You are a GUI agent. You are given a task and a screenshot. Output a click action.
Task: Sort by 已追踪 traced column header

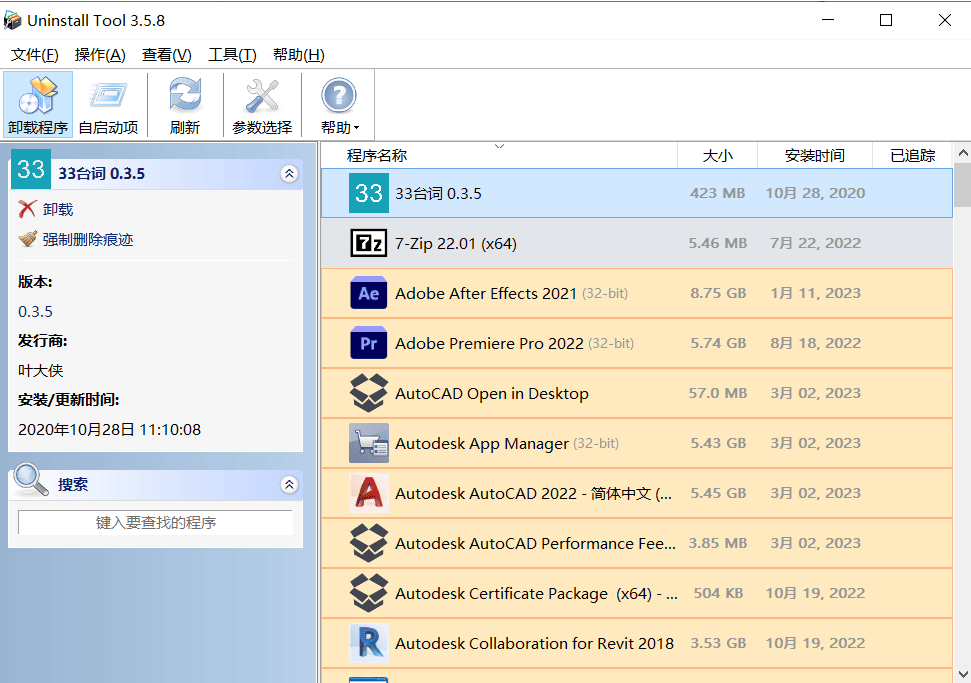[913, 155]
